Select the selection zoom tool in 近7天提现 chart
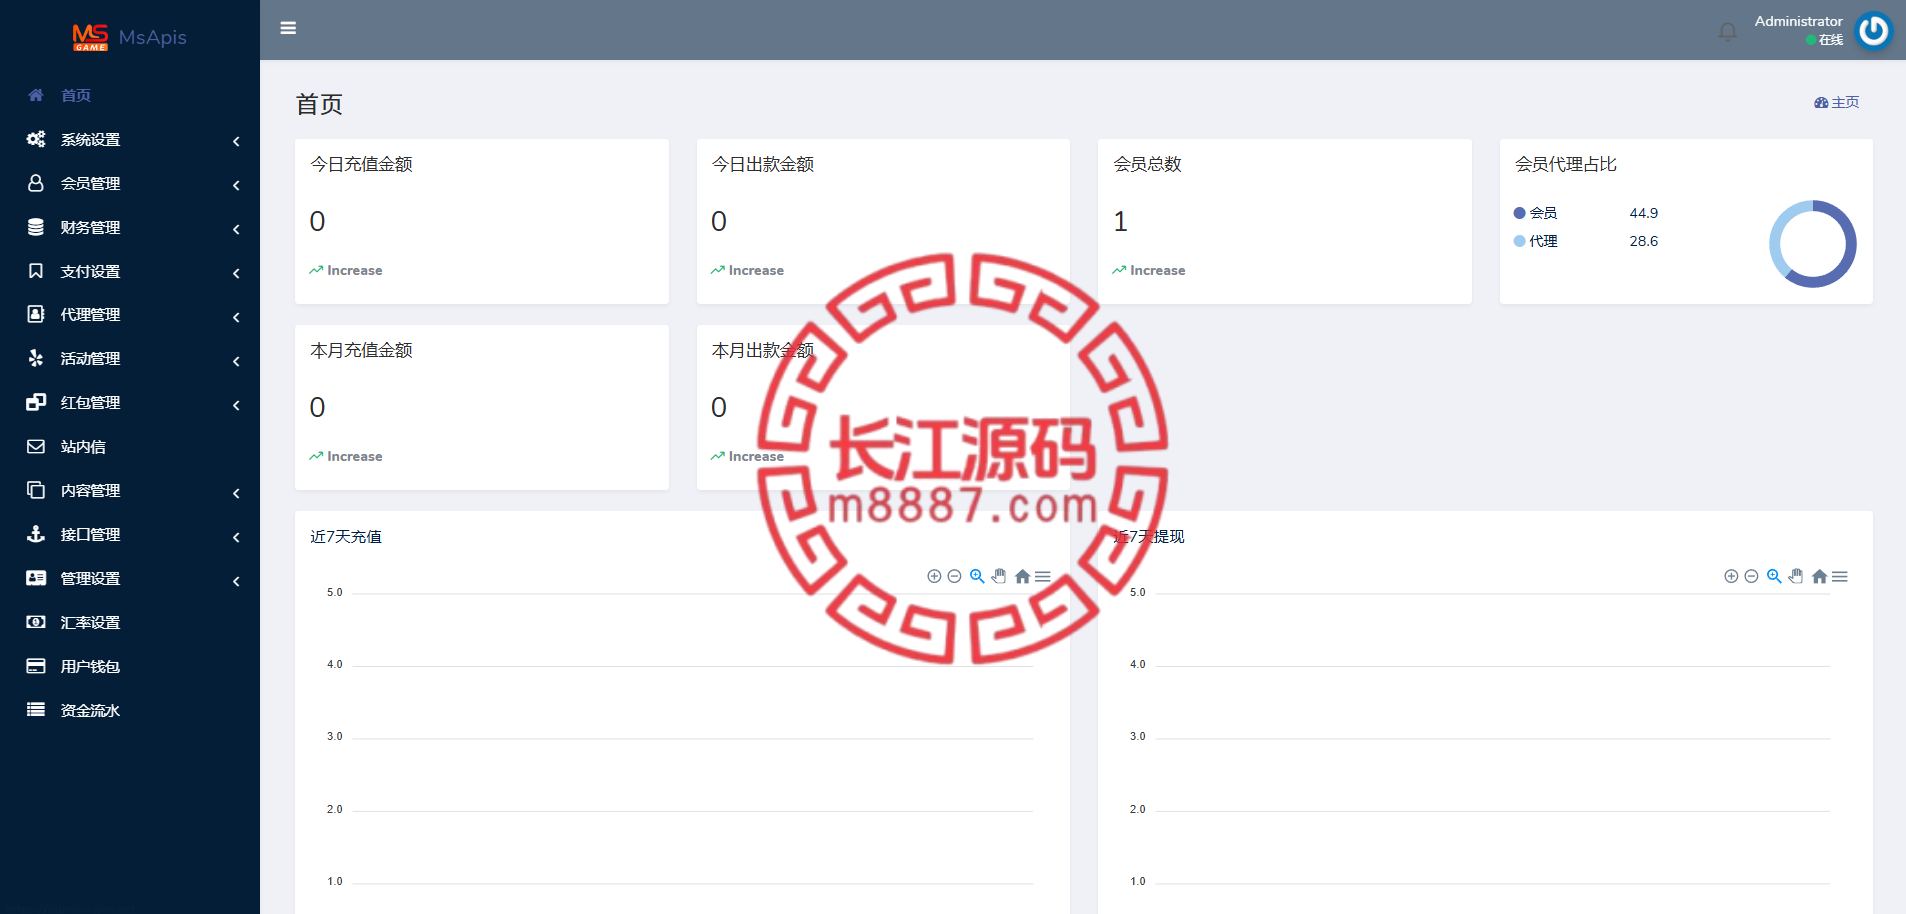Image resolution: width=1906 pixels, height=914 pixels. (1774, 576)
